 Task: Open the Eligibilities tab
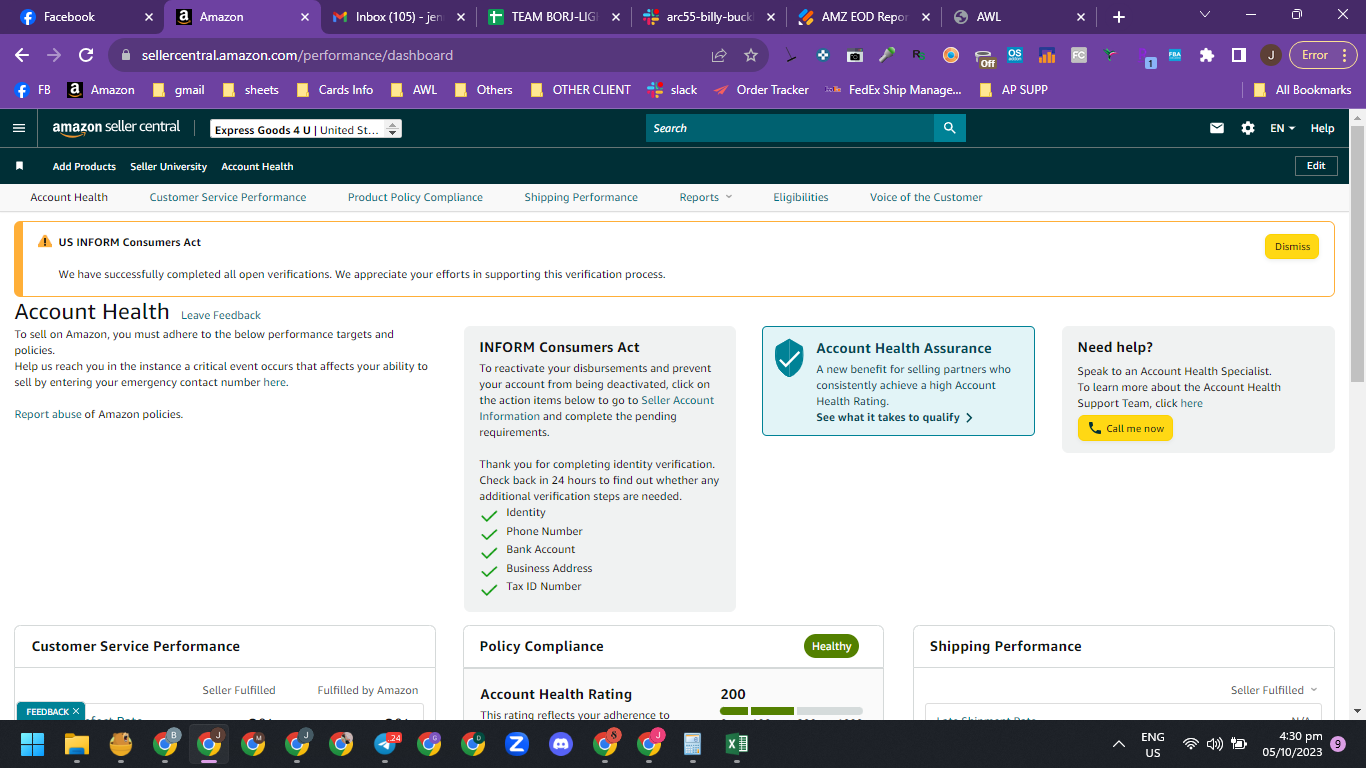(x=801, y=197)
